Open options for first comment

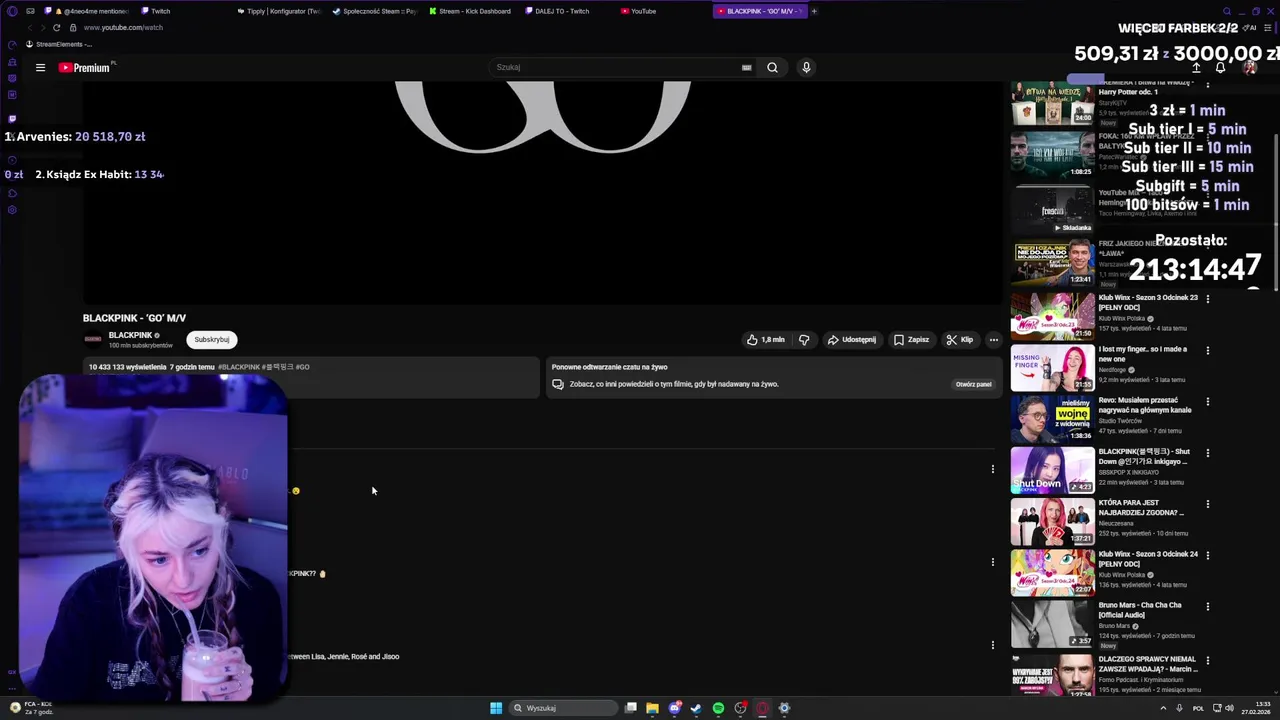993,469
